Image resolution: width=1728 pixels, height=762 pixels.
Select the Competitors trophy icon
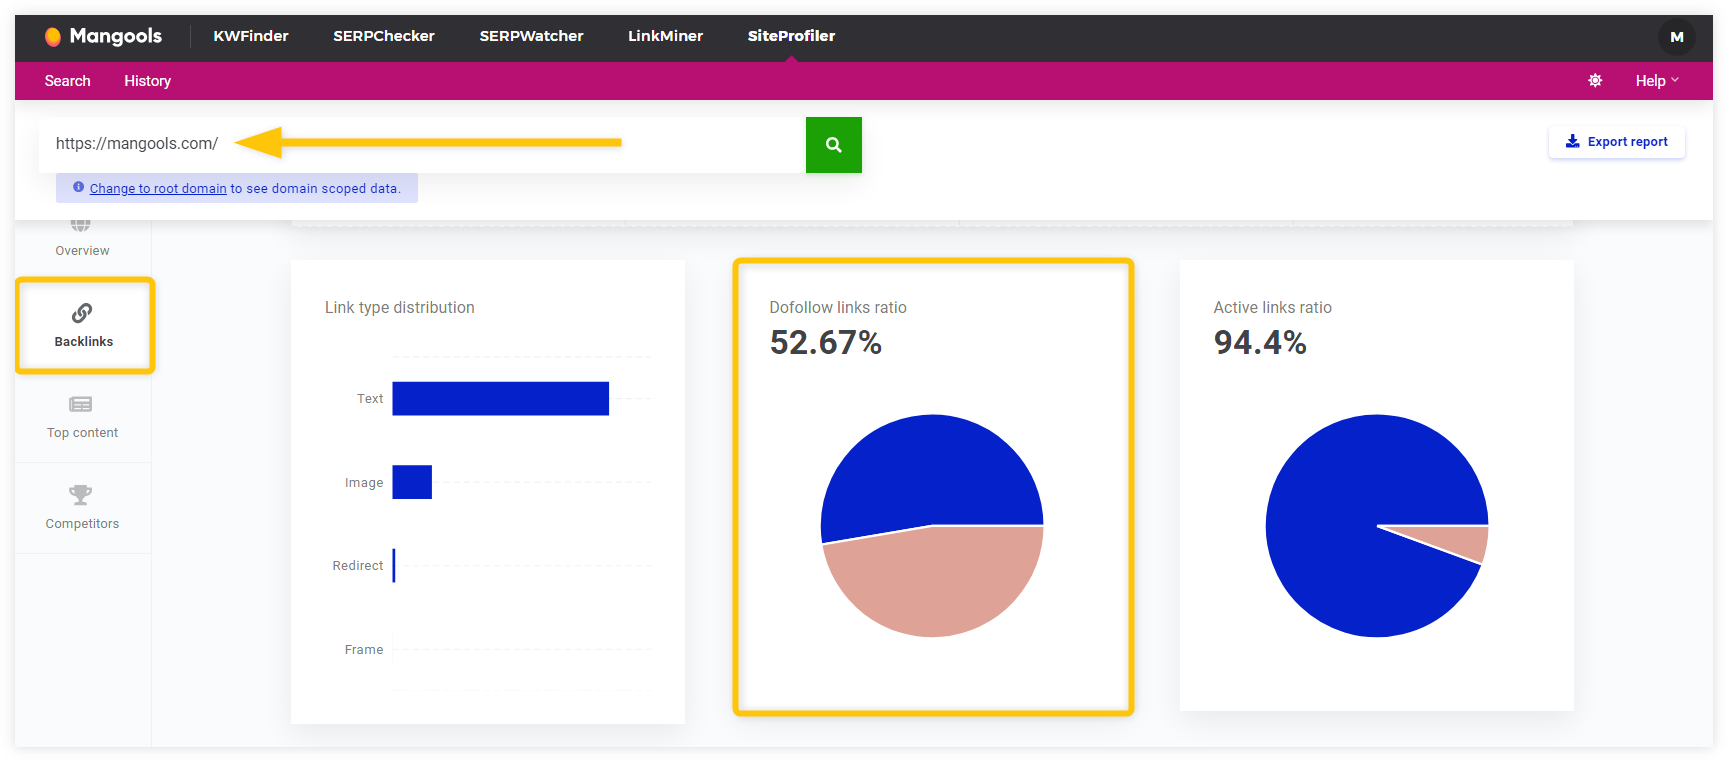pyautogui.click(x=80, y=494)
